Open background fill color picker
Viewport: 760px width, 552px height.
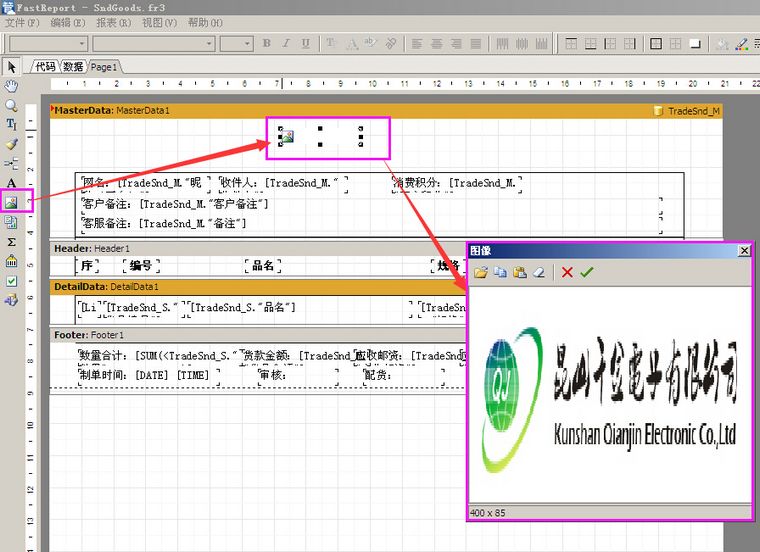pyautogui.click(x=722, y=44)
